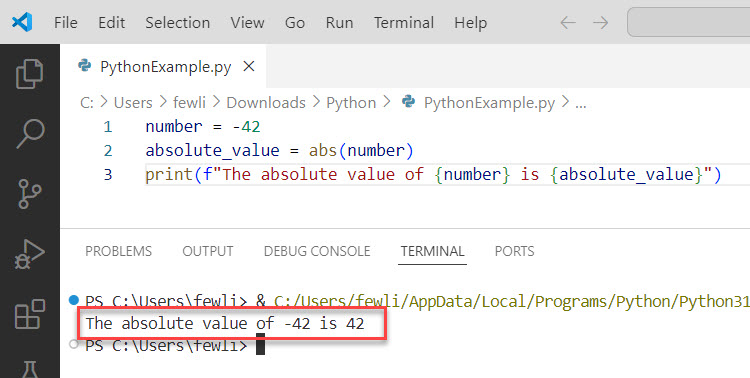Open the Selection menu
Viewport: 750px width, 378px height.
click(x=177, y=22)
